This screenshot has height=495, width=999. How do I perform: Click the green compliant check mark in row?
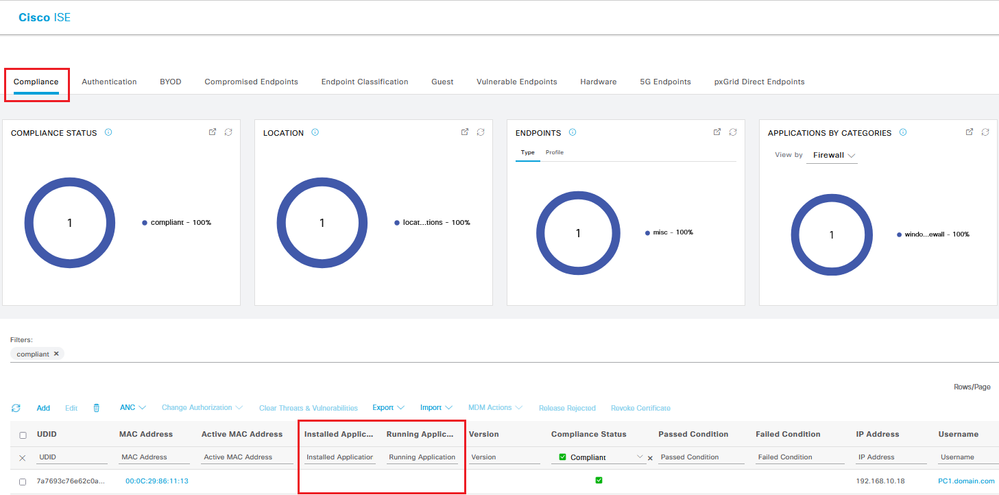point(599,480)
